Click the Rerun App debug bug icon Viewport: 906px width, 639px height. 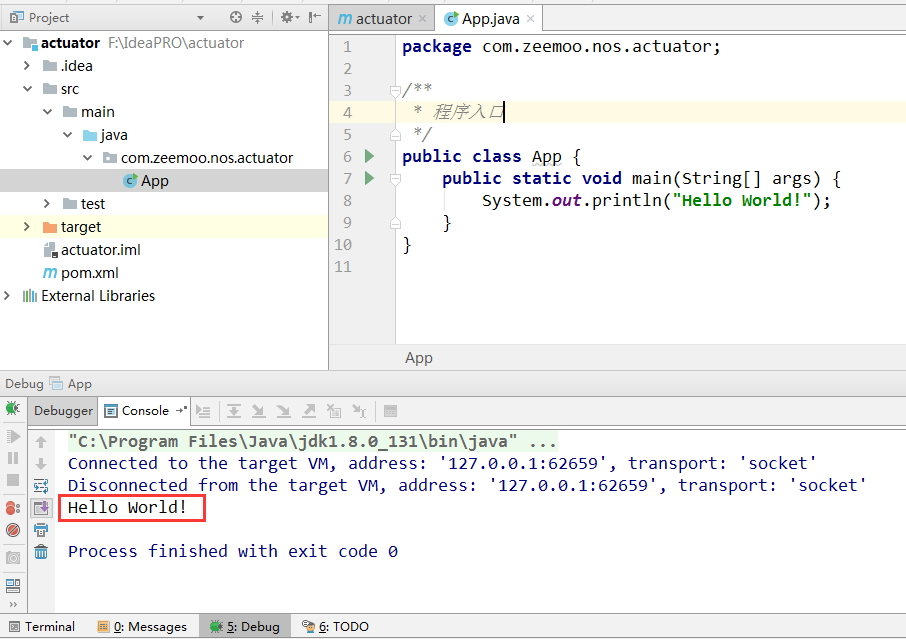pos(13,409)
